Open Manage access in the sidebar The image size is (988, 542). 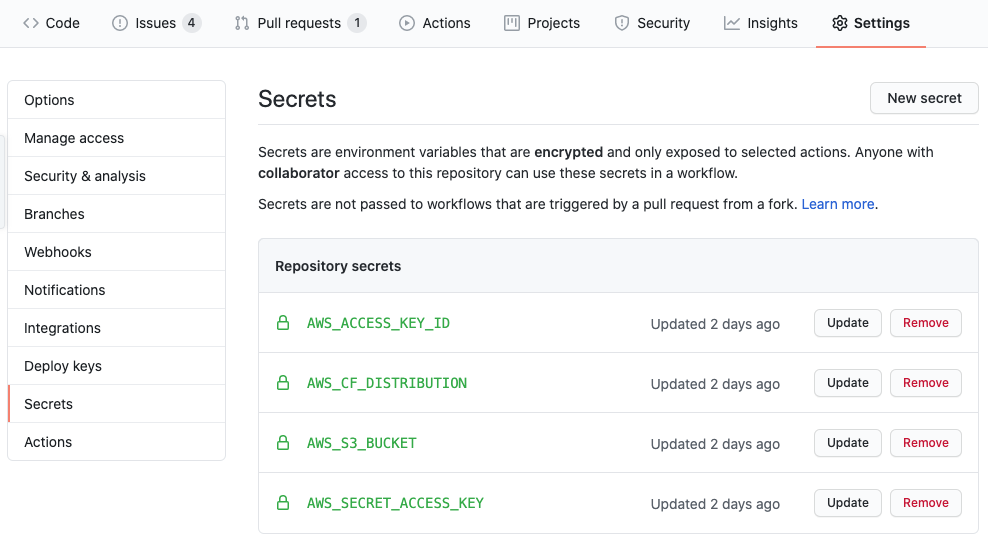(74, 138)
